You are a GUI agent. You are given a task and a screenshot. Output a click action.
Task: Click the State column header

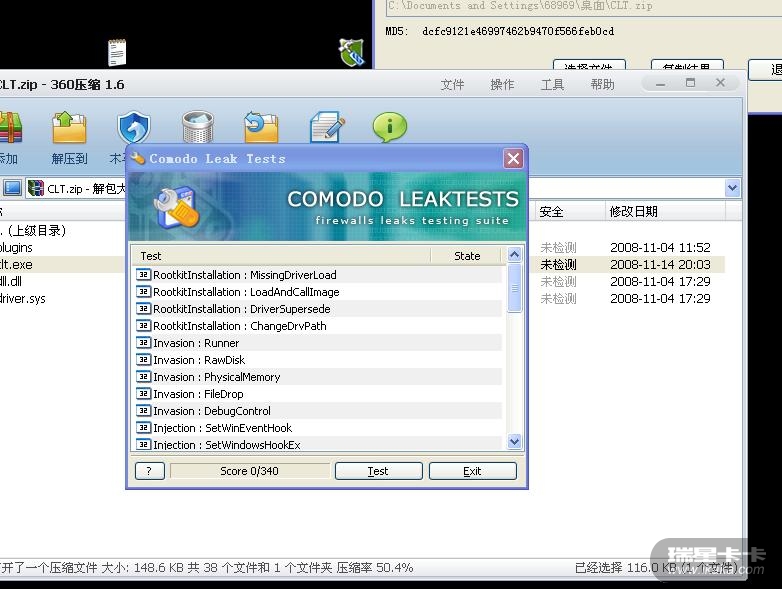pos(467,256)
